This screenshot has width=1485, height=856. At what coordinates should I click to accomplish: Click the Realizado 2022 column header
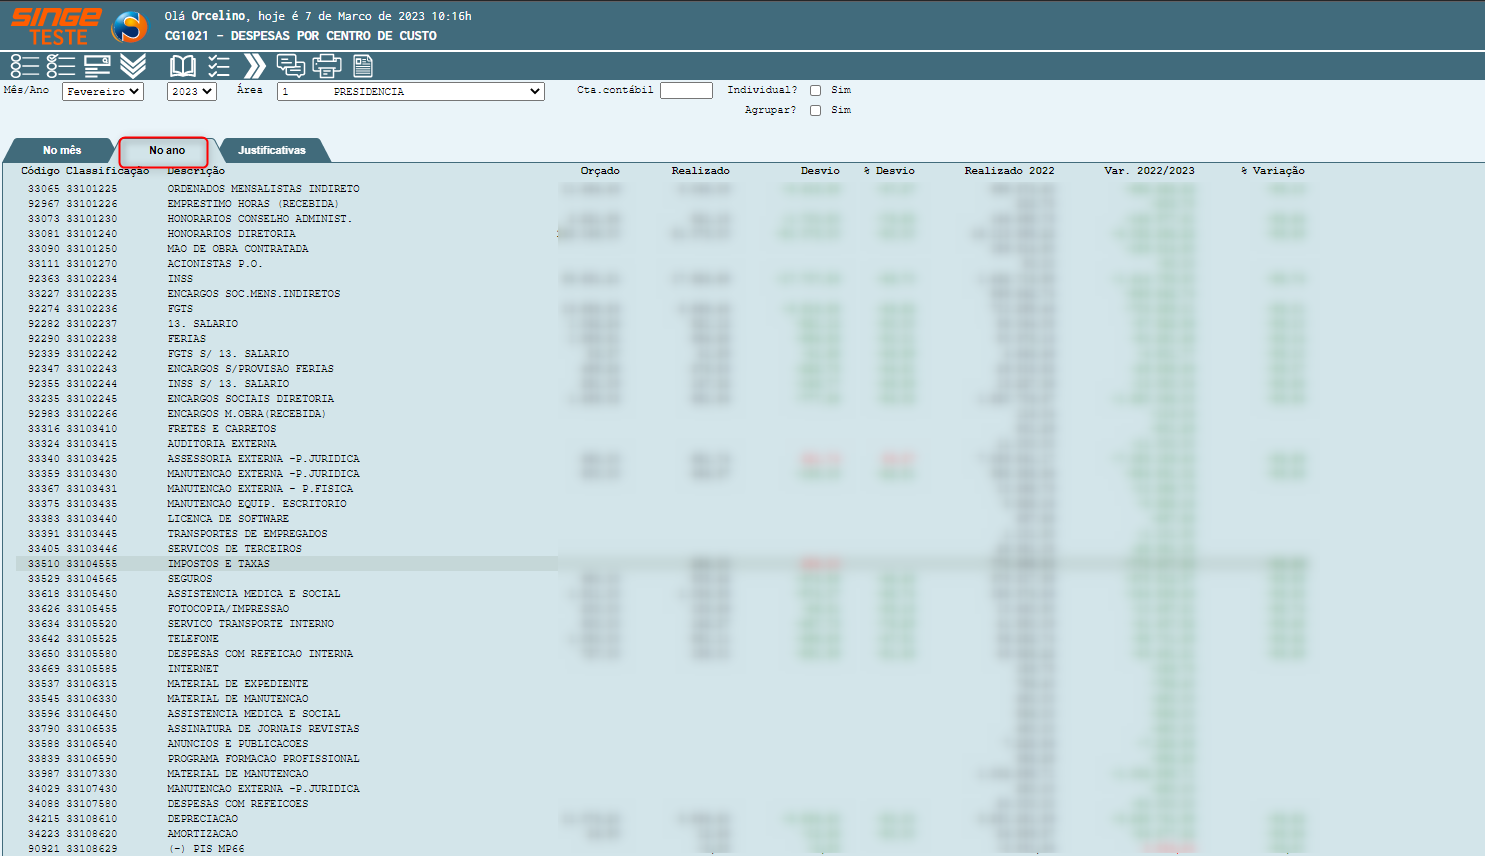point(1009,171)
